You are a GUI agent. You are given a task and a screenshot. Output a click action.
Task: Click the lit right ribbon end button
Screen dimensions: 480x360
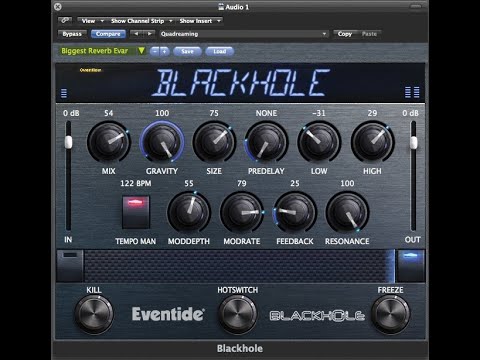[x=410, y=266]
